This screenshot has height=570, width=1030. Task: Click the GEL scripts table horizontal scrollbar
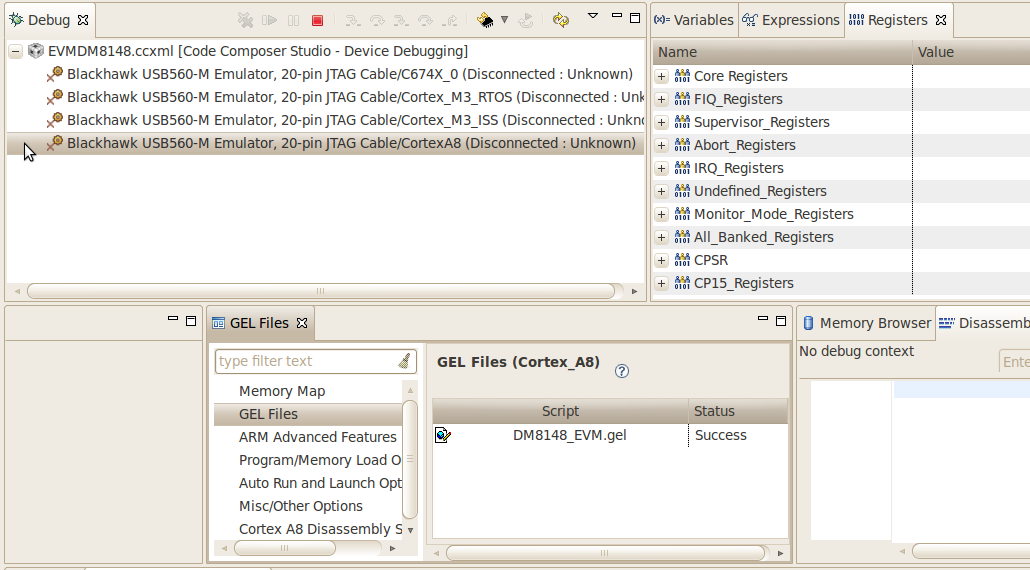[x=605, y=553]
